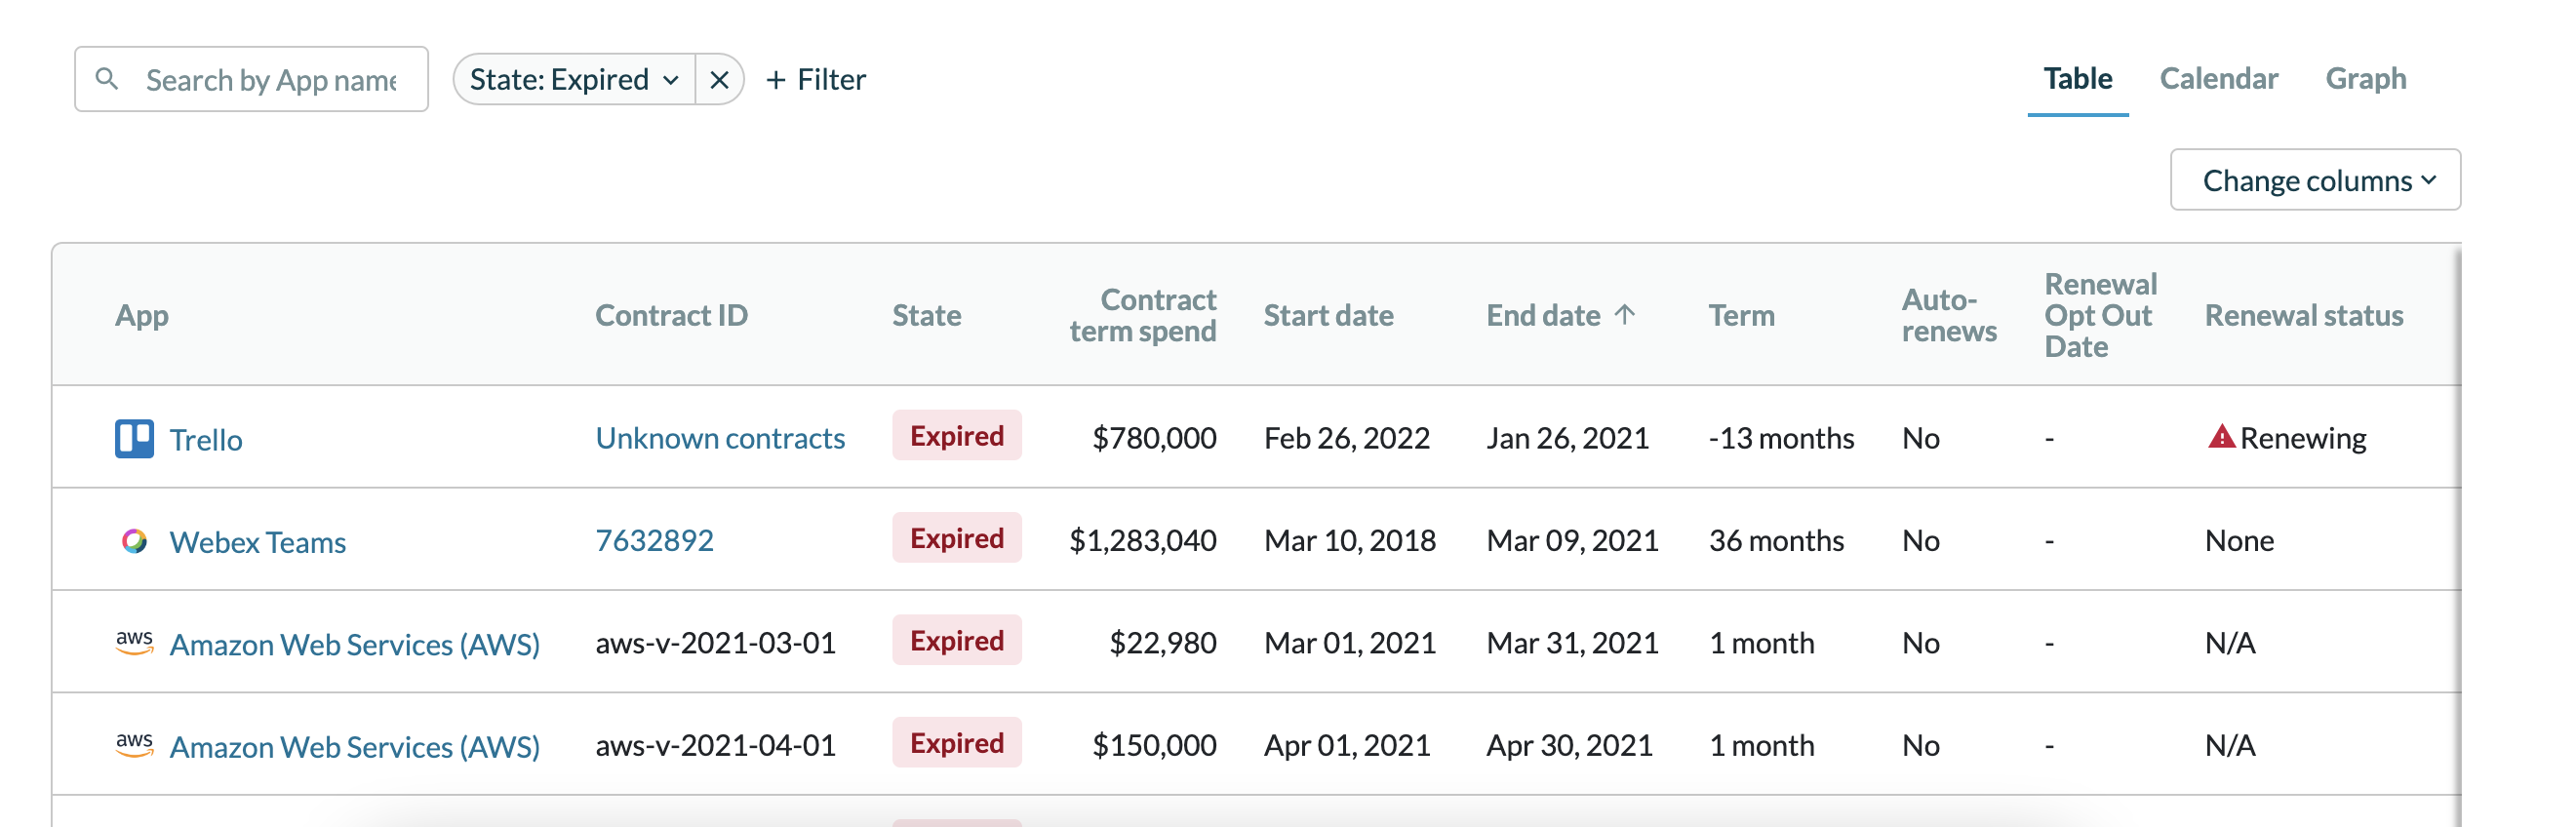The height and width of the screenshot is (827, 2576).
Task: Click the AWS icon in the bottom row
Action: pyautogui.click(x=133, y=744)
